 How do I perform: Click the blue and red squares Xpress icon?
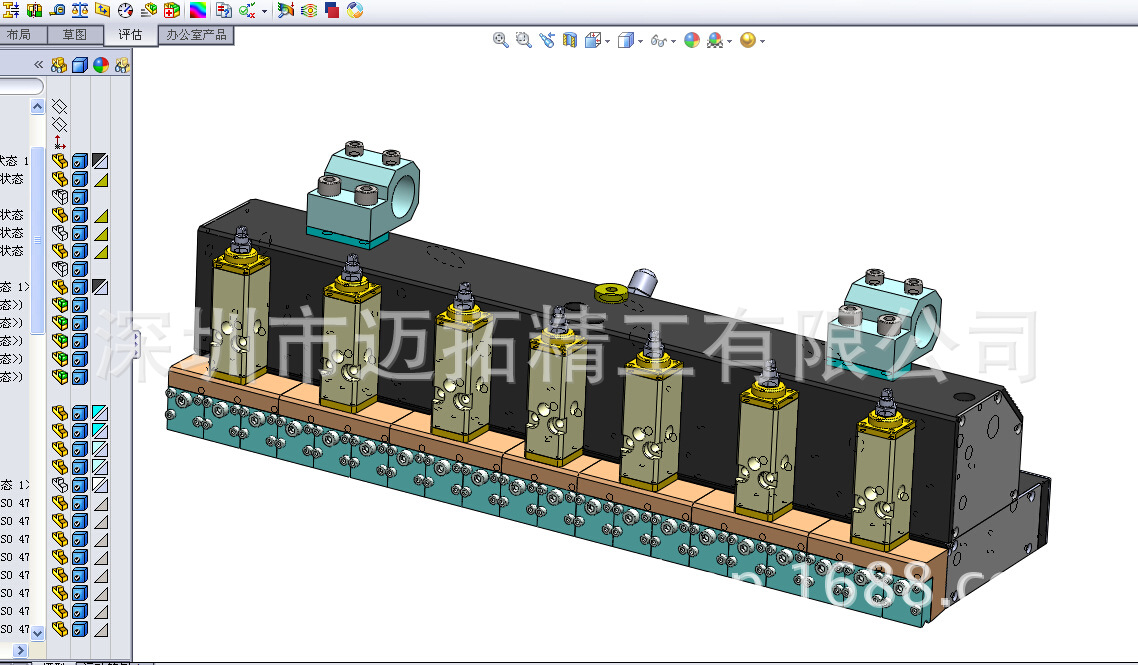tap(332, 10)
